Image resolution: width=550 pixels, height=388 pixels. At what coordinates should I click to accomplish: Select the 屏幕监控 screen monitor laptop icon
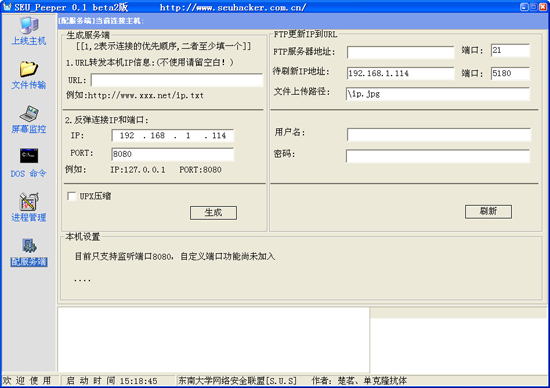[x=29, y=113]
